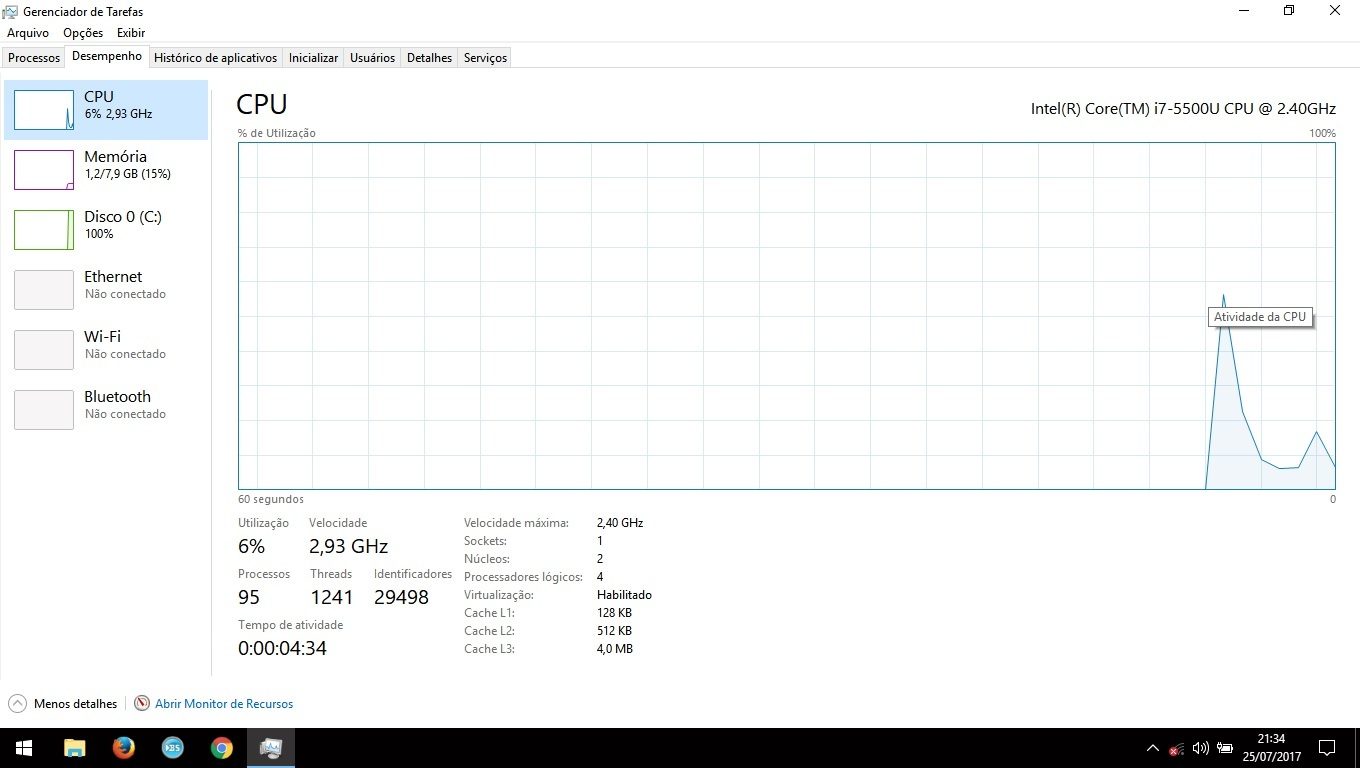Open the Action Center notifications icon
Screen dimensions: 1360x768
click(1327, 748)
